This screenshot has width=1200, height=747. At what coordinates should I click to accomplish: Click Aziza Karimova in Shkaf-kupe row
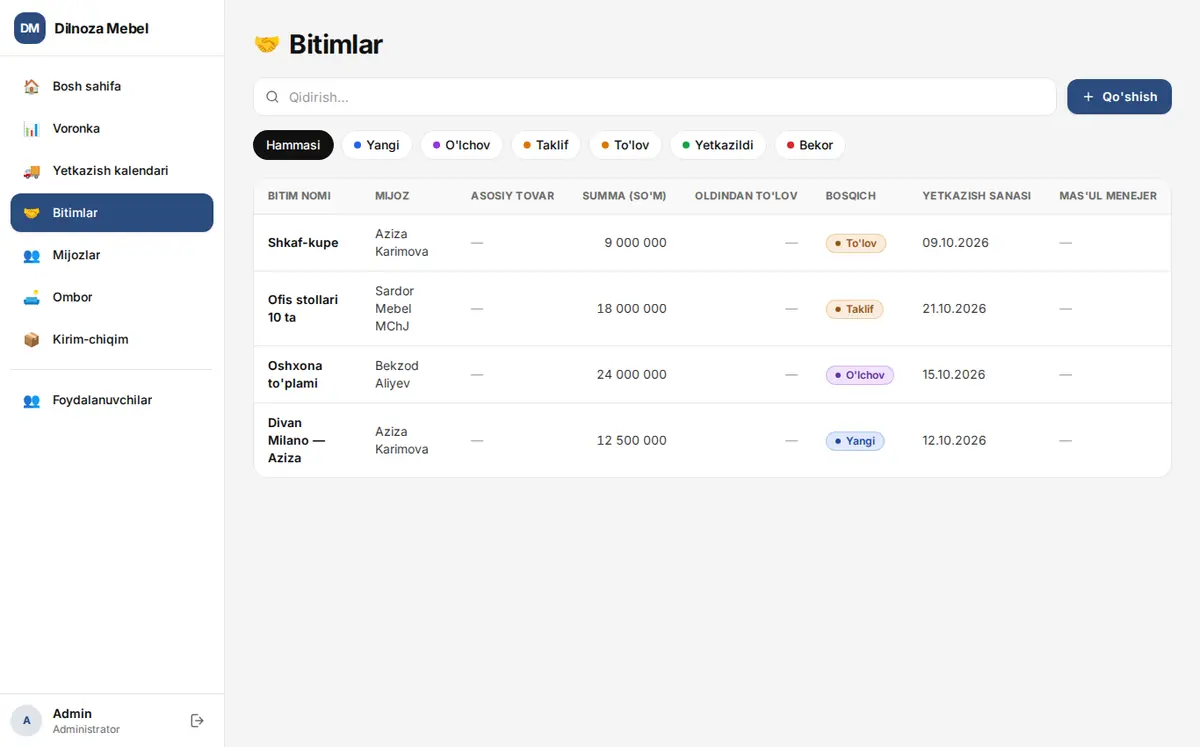coord(402,243)
